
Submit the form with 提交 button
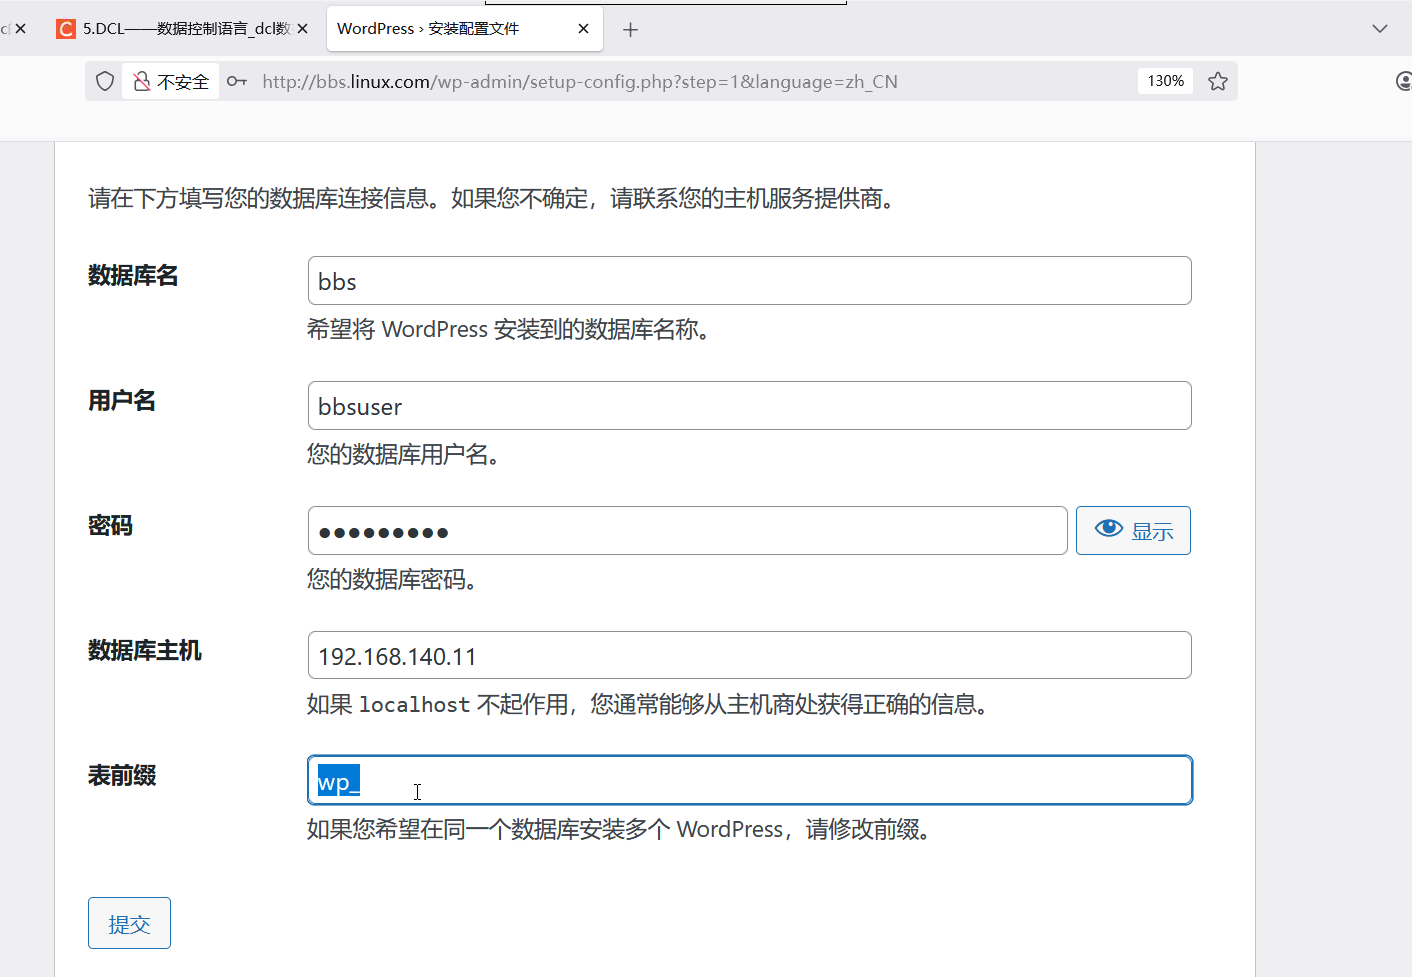click(x=129, y=923)
